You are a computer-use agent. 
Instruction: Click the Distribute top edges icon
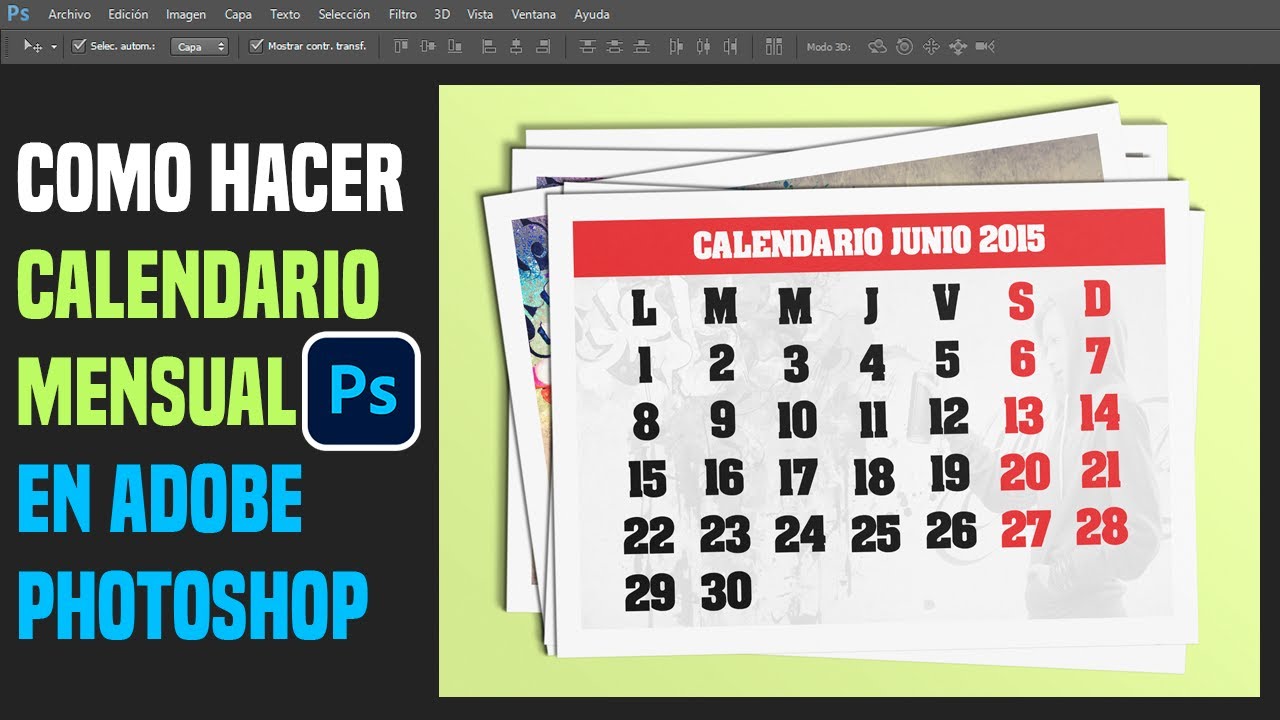coord(588,46)
